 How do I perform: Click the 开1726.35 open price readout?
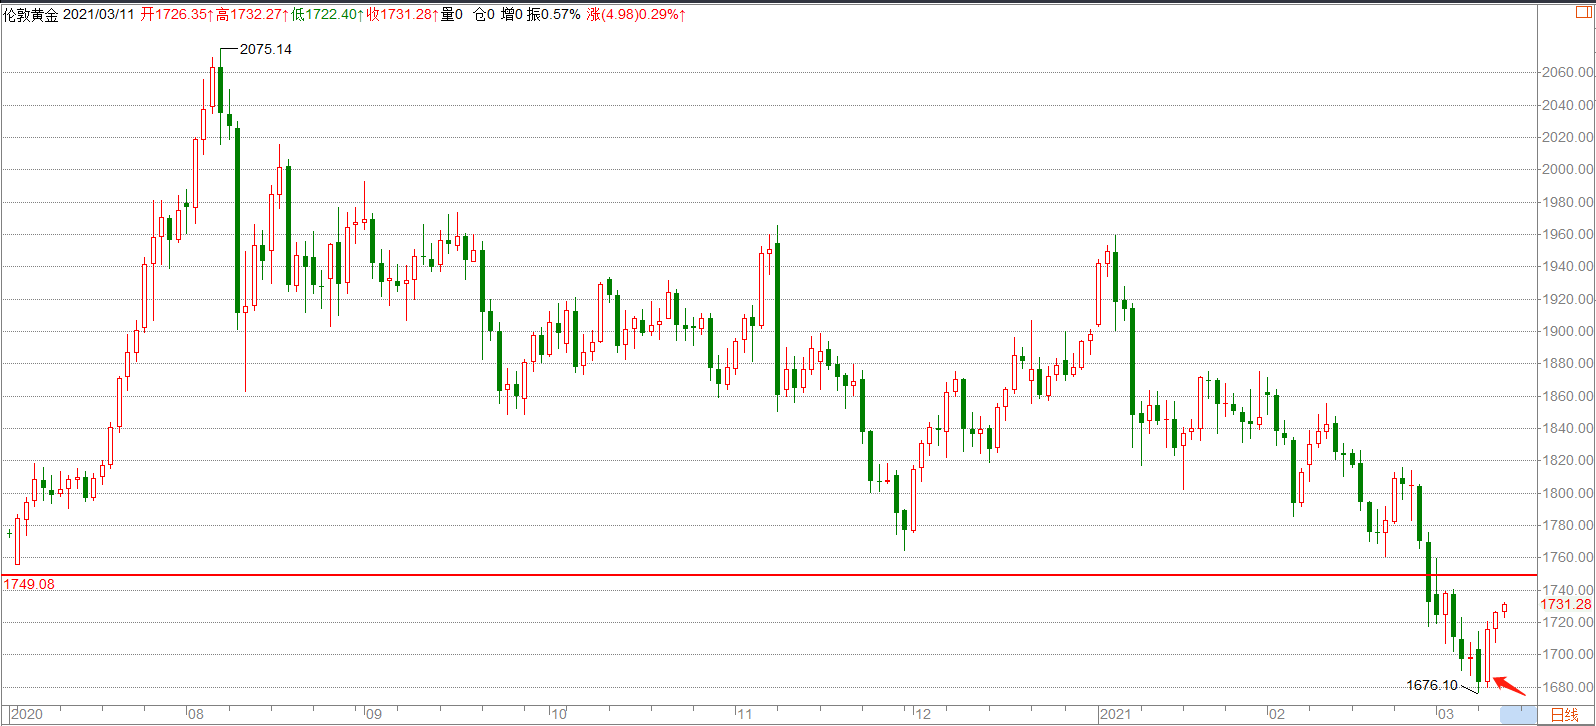(x=176, y=14)
